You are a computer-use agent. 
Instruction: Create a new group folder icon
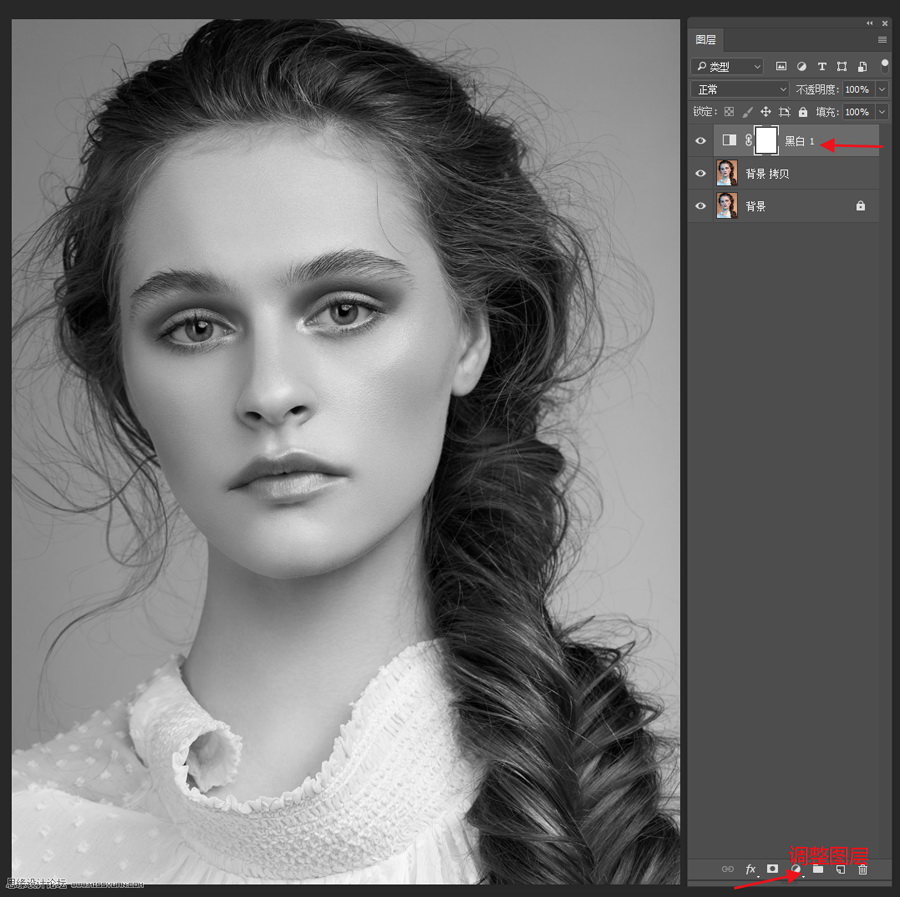point(818,869)
